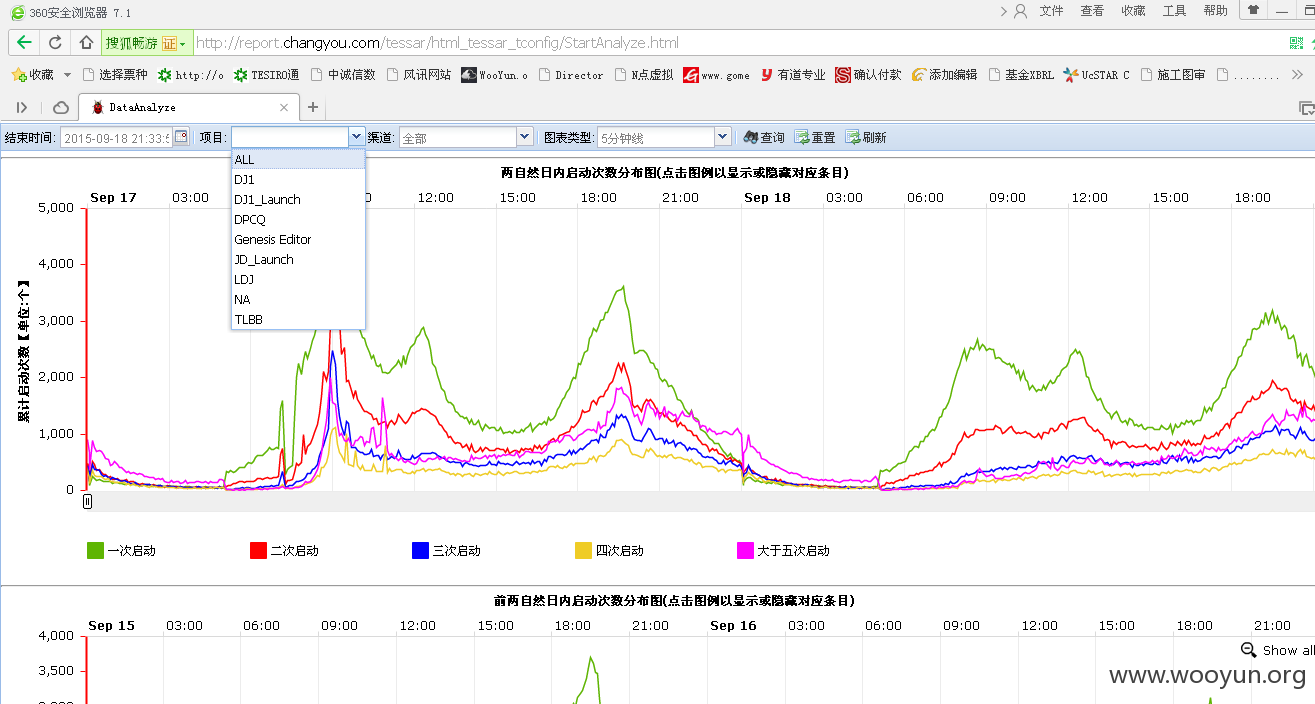Open the 文件 menu
This screenshot has height=704, width=1315.
(x=1051, y=11)
